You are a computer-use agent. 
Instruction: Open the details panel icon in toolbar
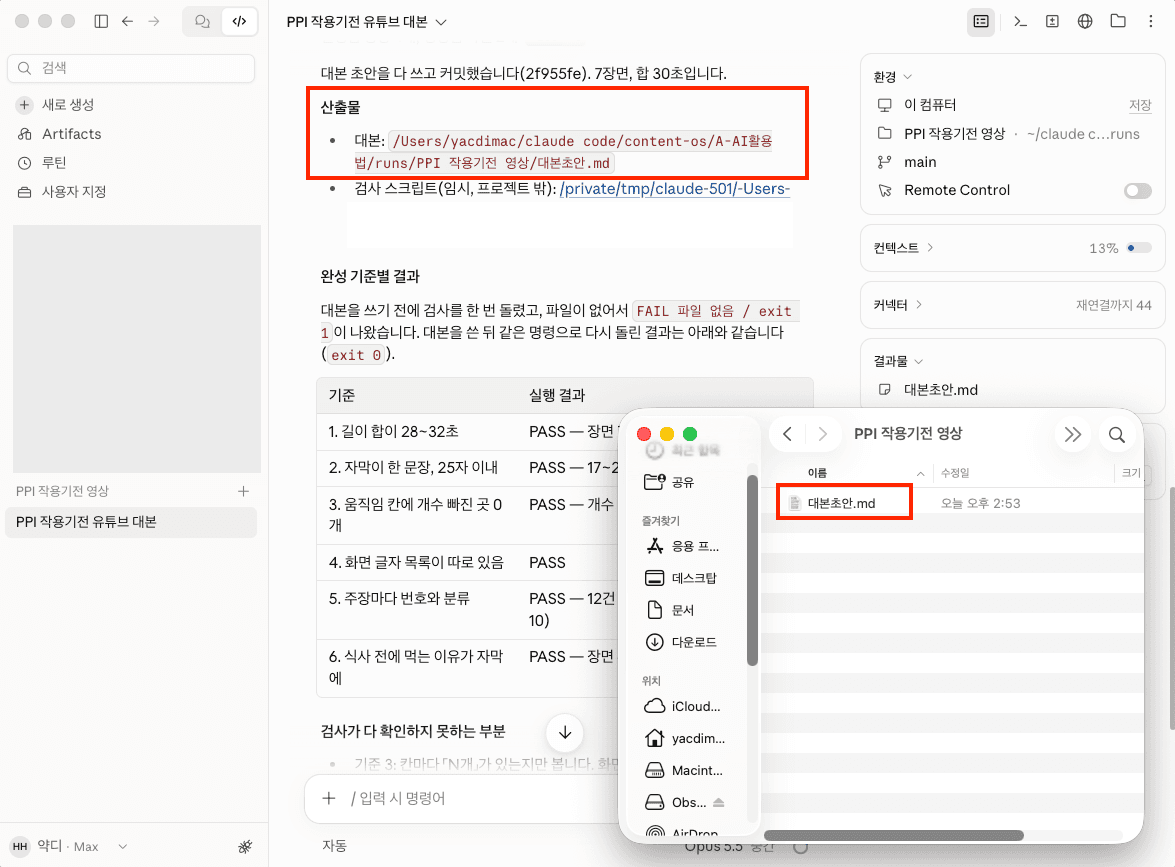pyautogui.click(x=981, y=22)
